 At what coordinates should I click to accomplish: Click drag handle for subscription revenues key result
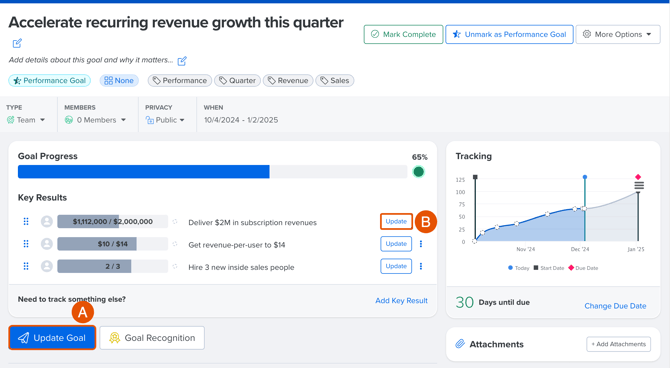tap(26, 221)
